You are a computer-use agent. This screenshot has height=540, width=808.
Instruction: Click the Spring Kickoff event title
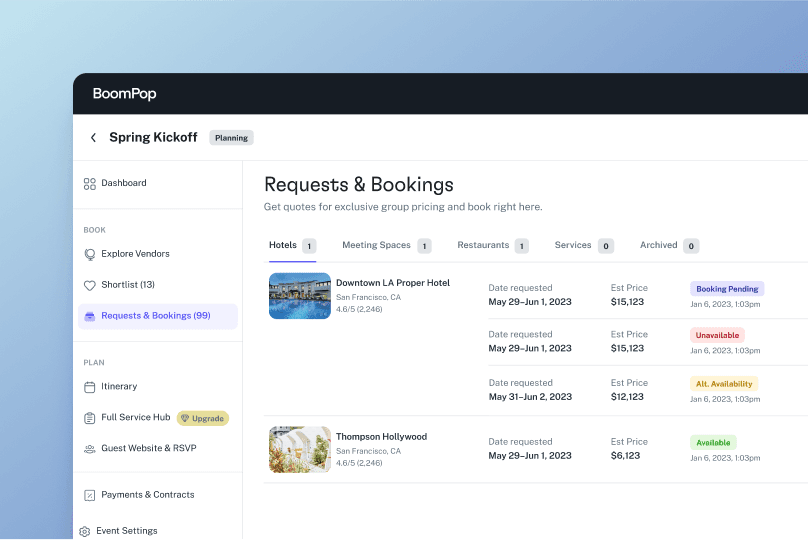pos(153,137)
